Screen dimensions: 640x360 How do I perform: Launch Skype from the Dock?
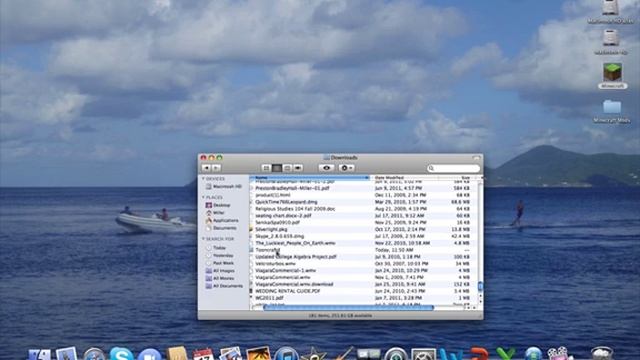121,354
